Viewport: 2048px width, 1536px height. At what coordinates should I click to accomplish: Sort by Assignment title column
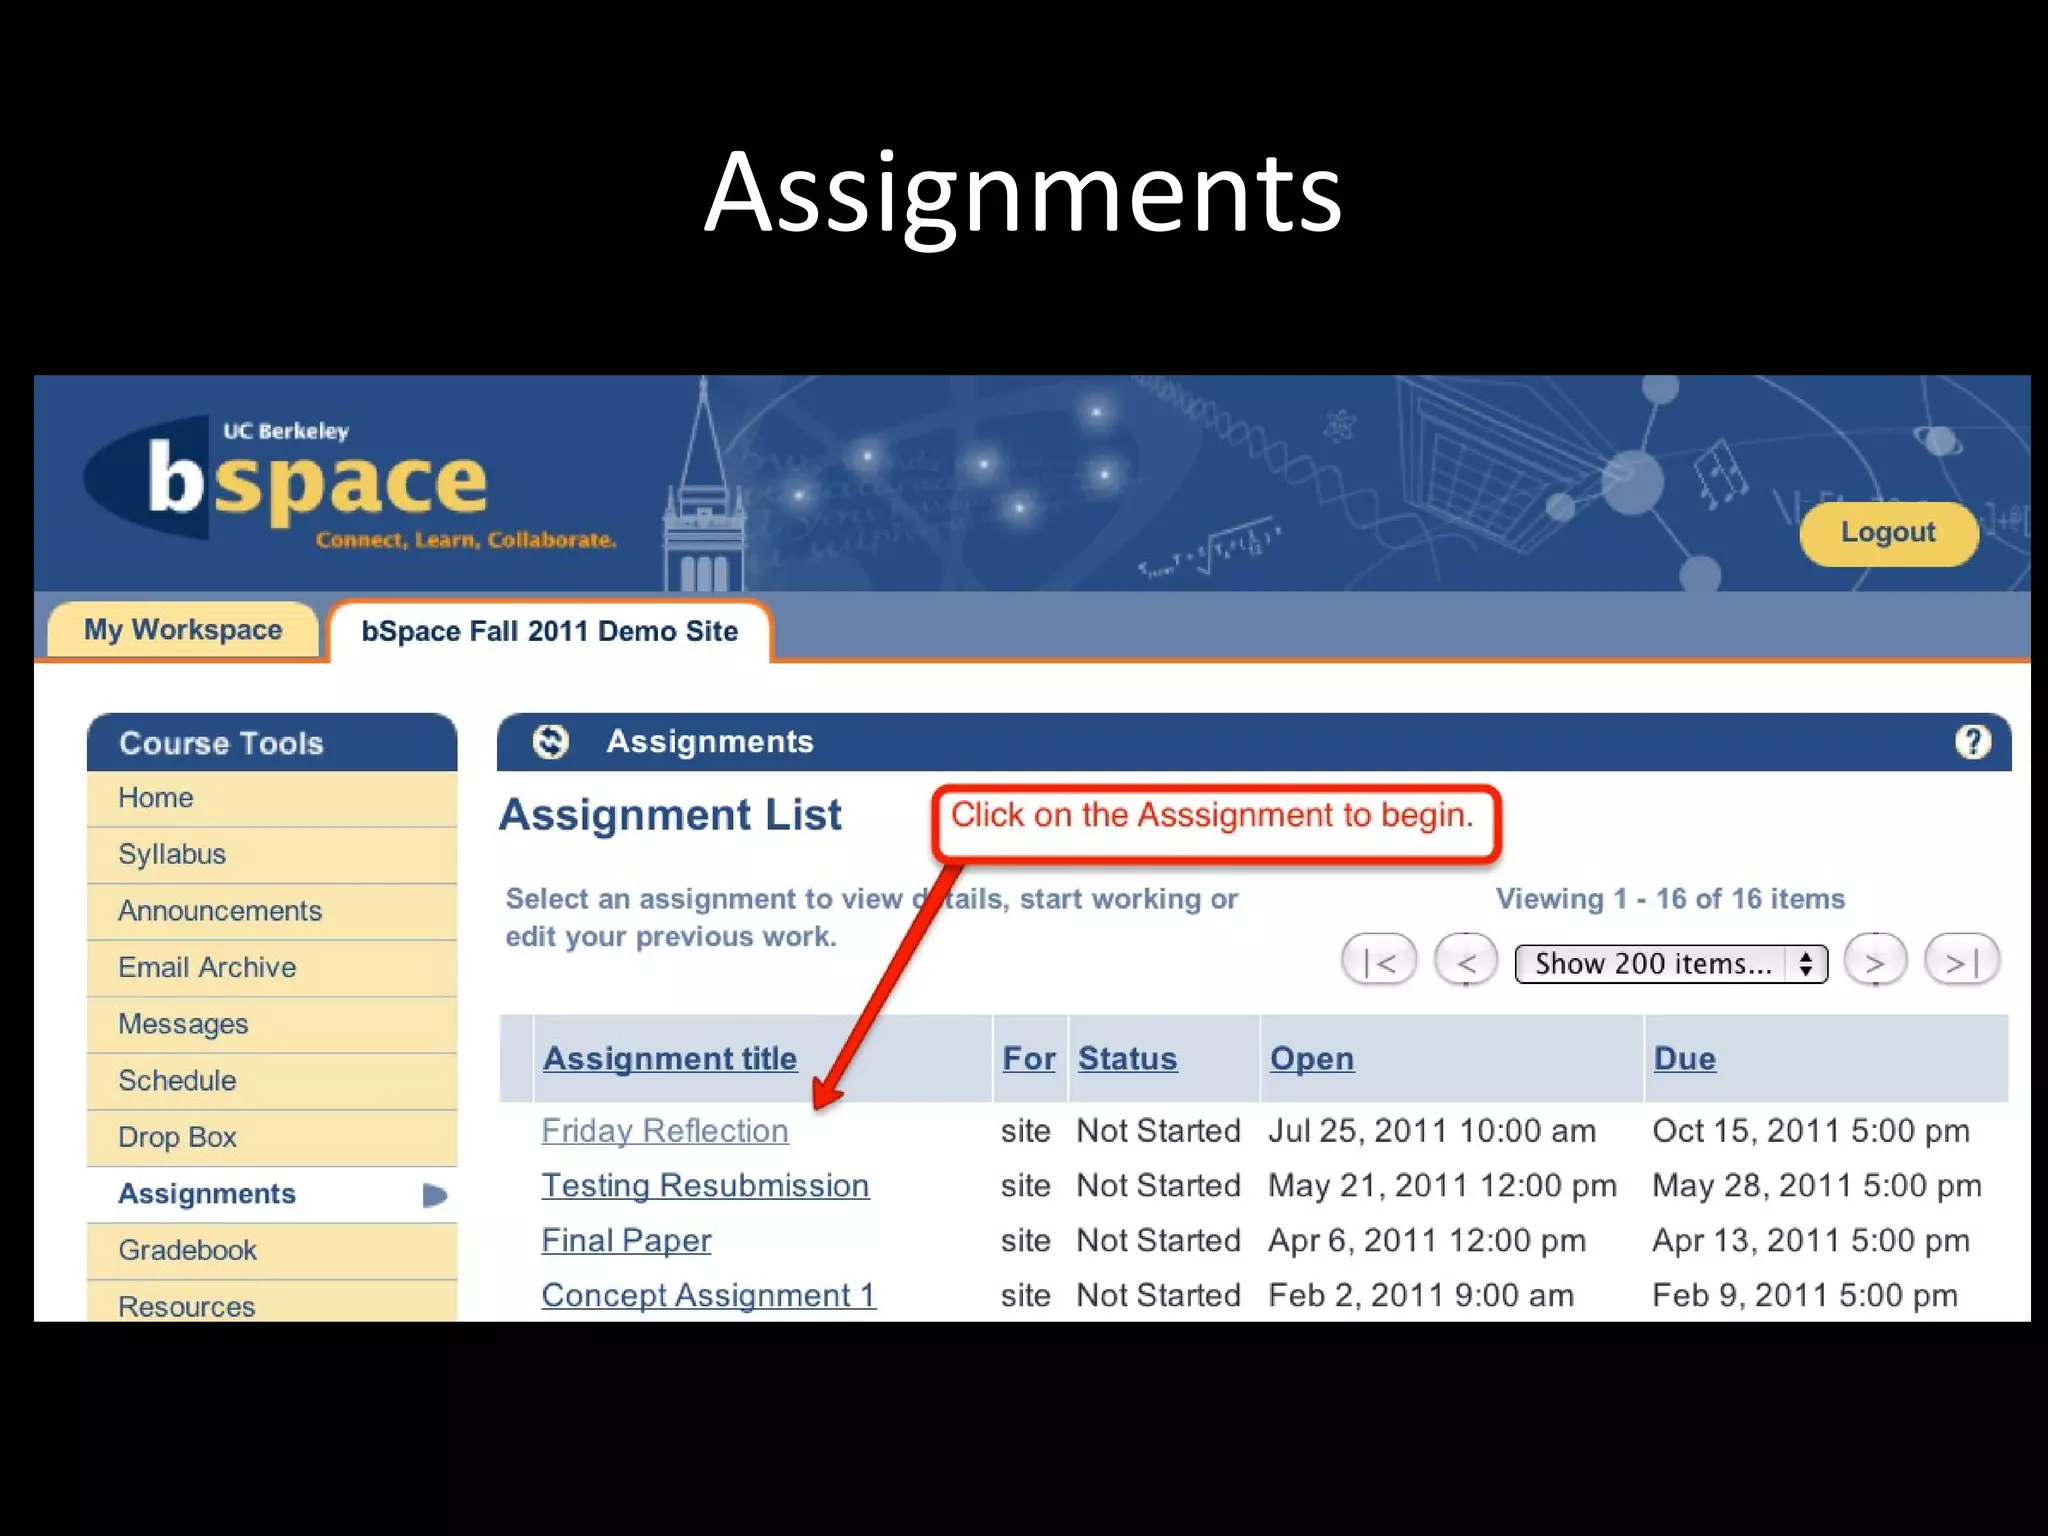pyautogui.click(x=670, y=1058)
